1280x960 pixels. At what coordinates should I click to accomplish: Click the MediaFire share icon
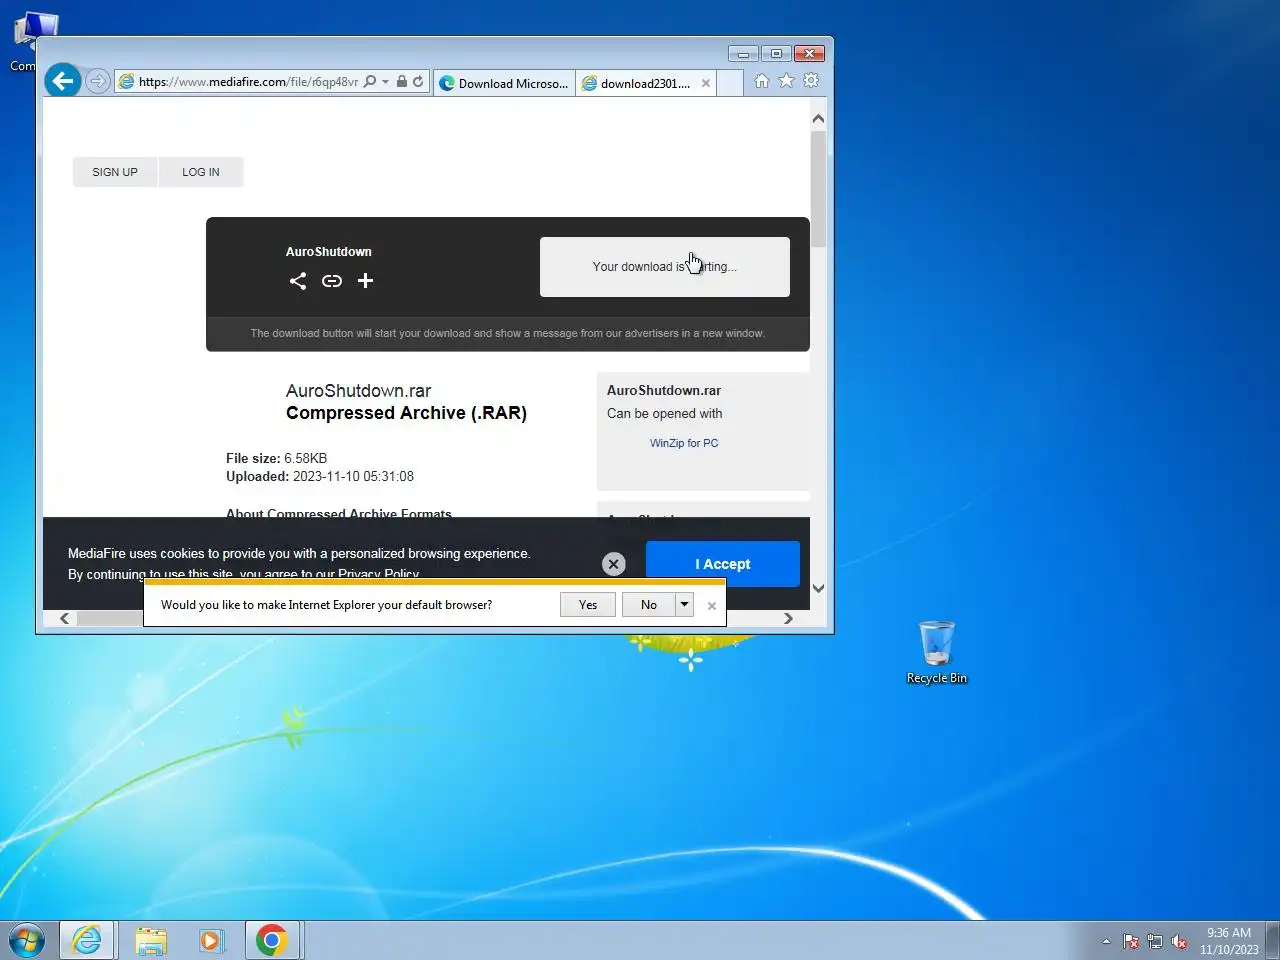click(298, 281)
